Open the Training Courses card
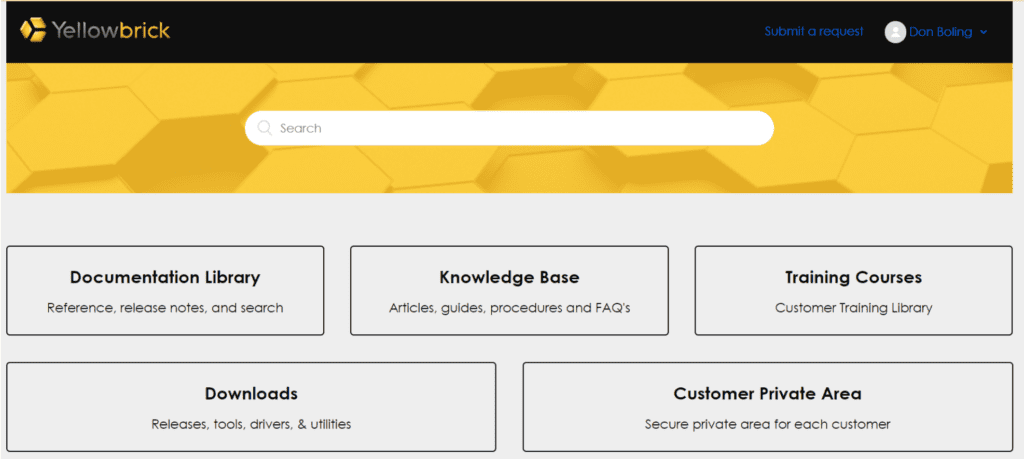The width and height of the screenshot is (1024, 459). pos(854,291)
